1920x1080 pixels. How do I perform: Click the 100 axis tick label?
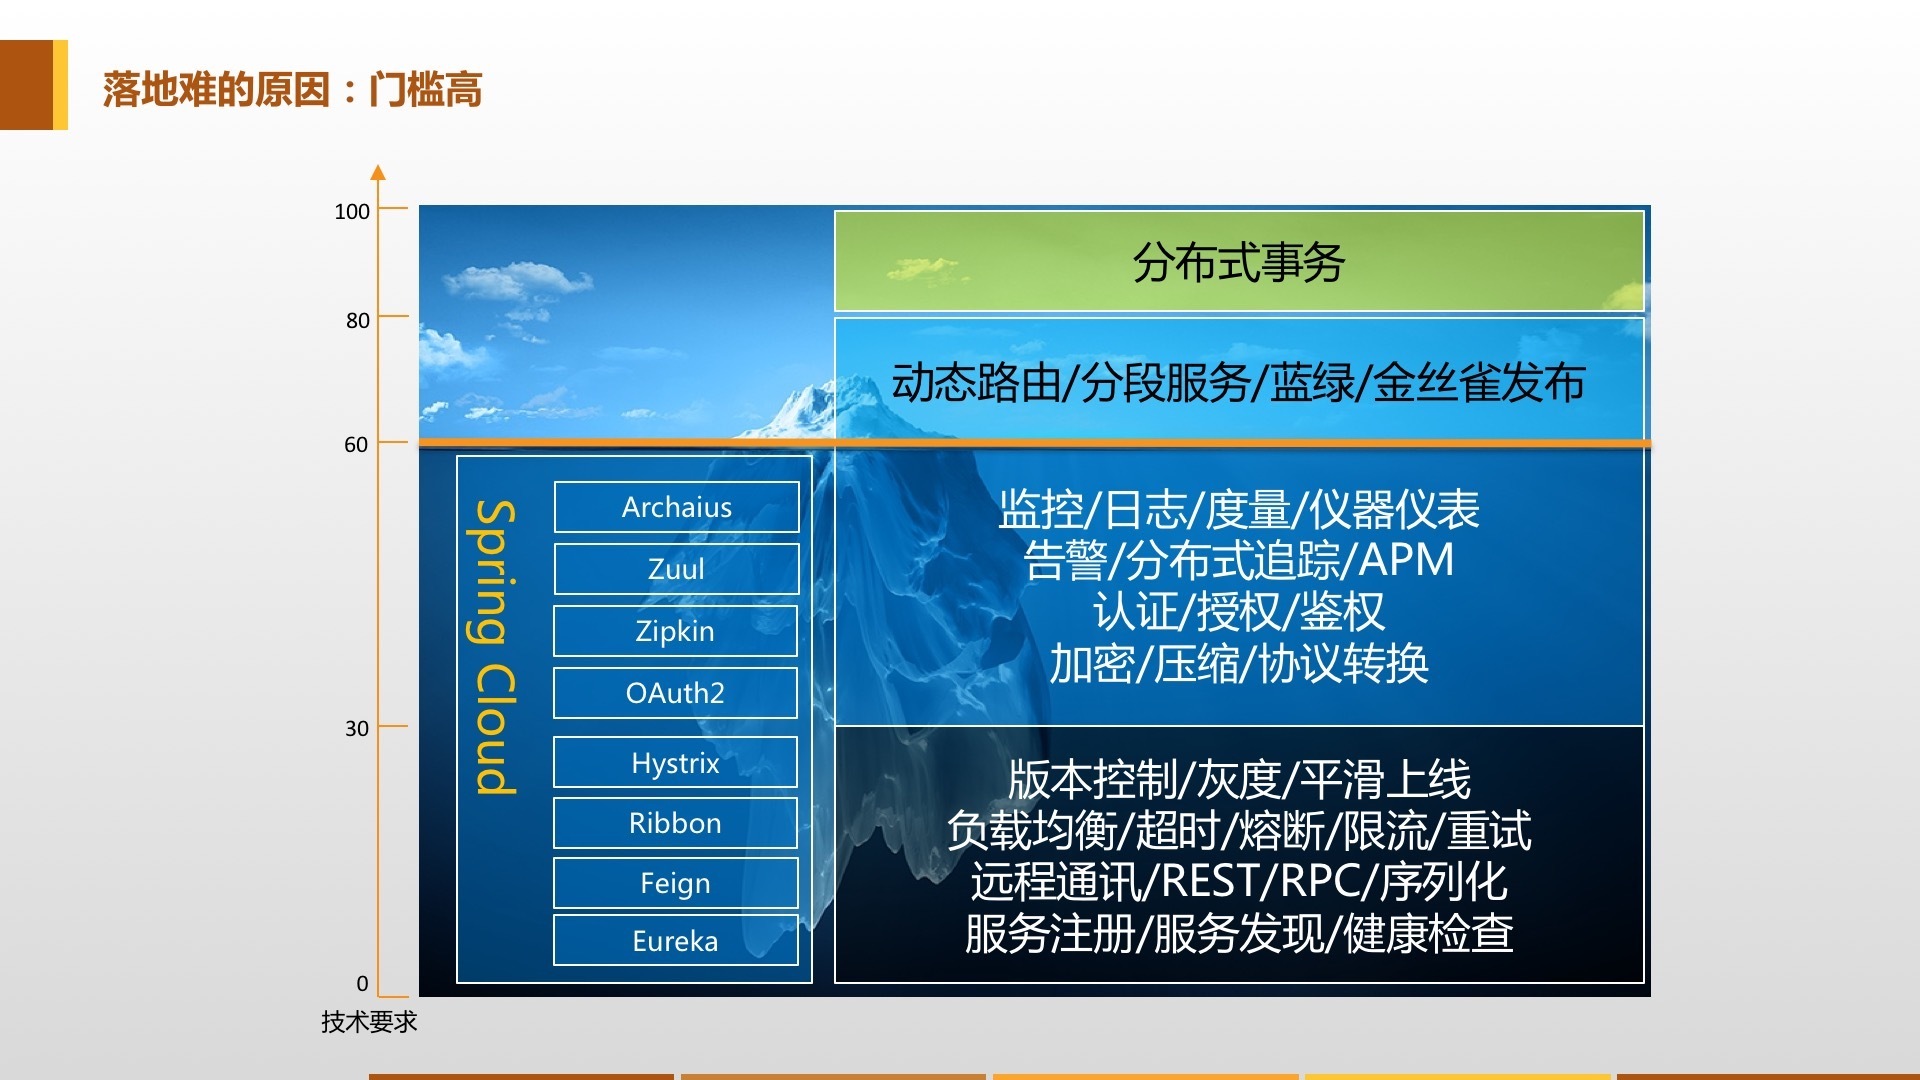coord(352,211)
